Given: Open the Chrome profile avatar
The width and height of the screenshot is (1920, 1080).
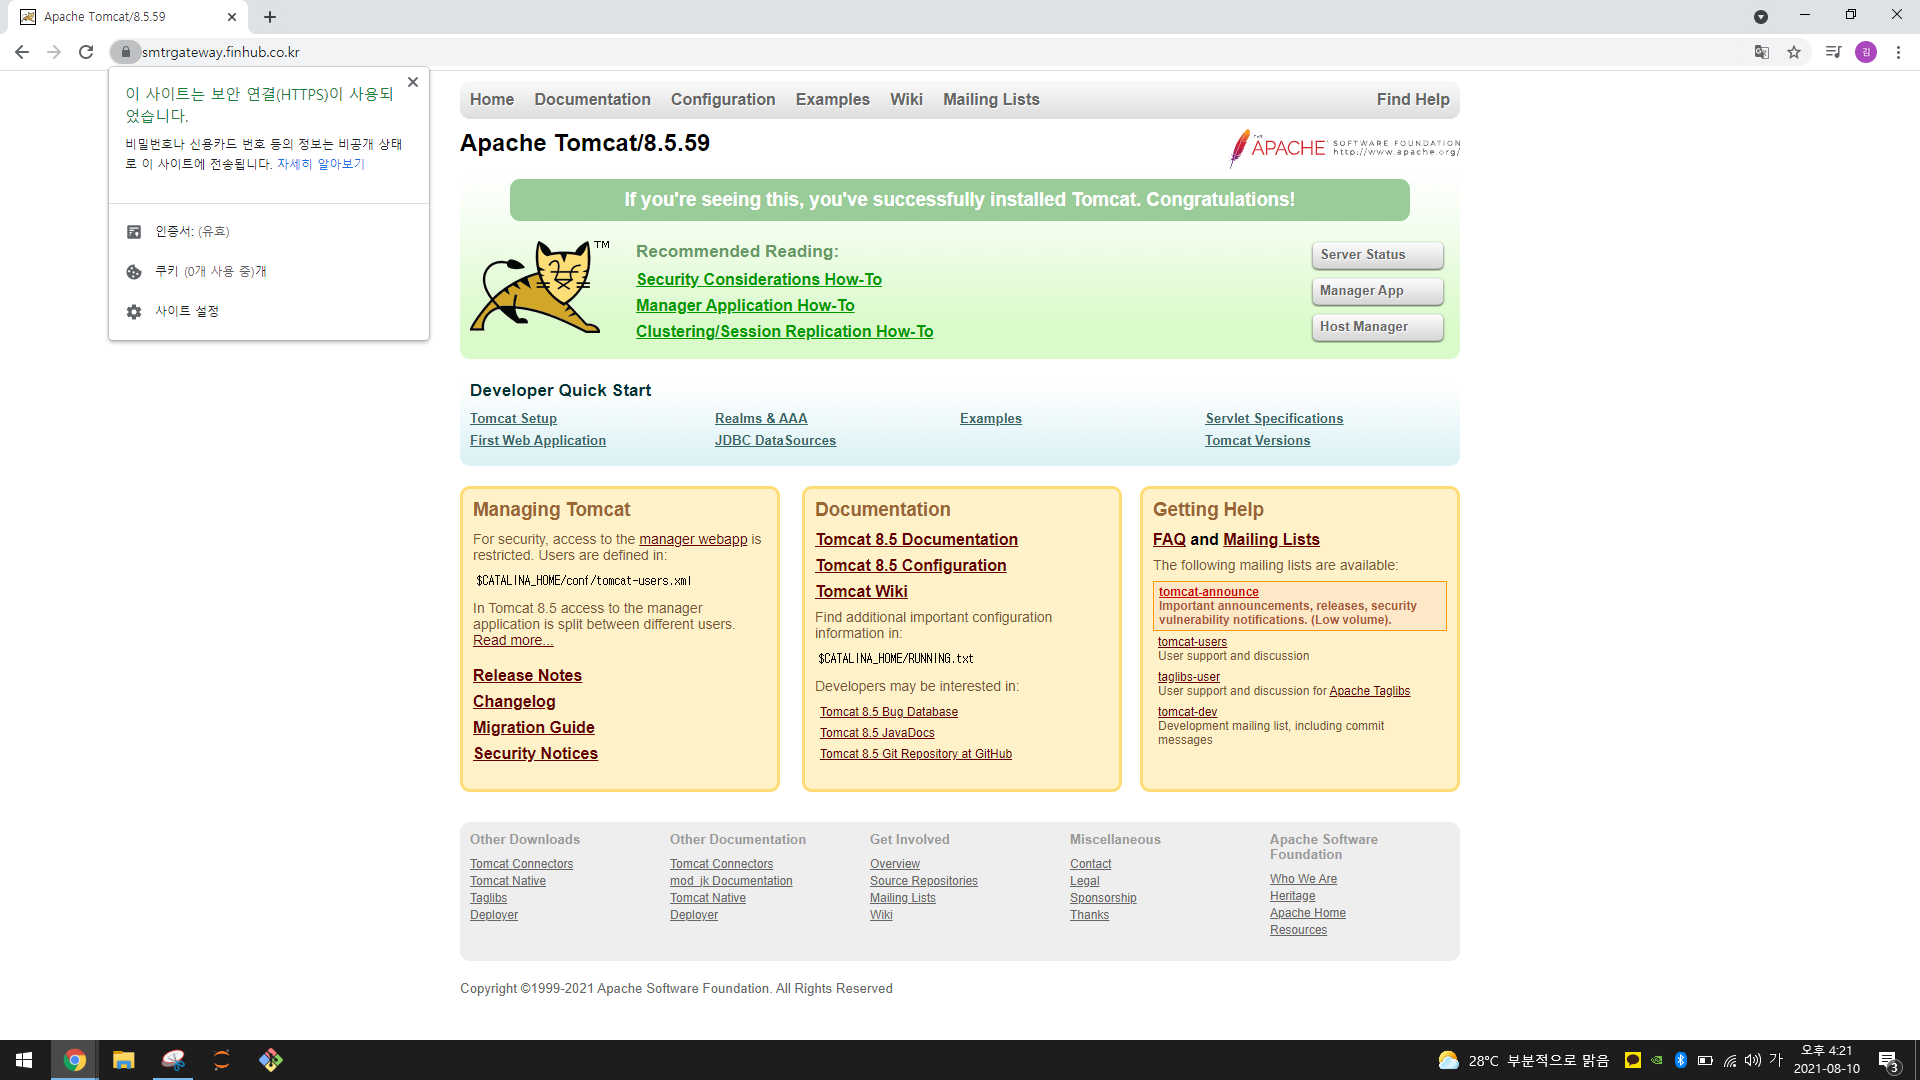Looking at the screenshot, I should 1866,52.
